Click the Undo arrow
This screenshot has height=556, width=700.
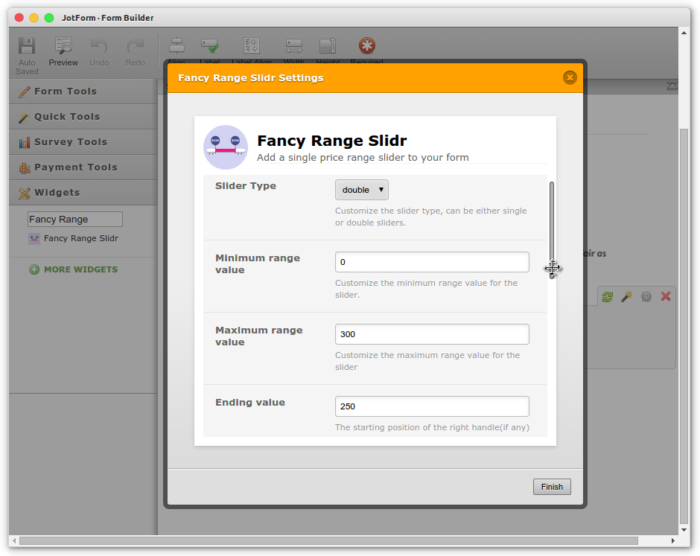click(99, 46)
